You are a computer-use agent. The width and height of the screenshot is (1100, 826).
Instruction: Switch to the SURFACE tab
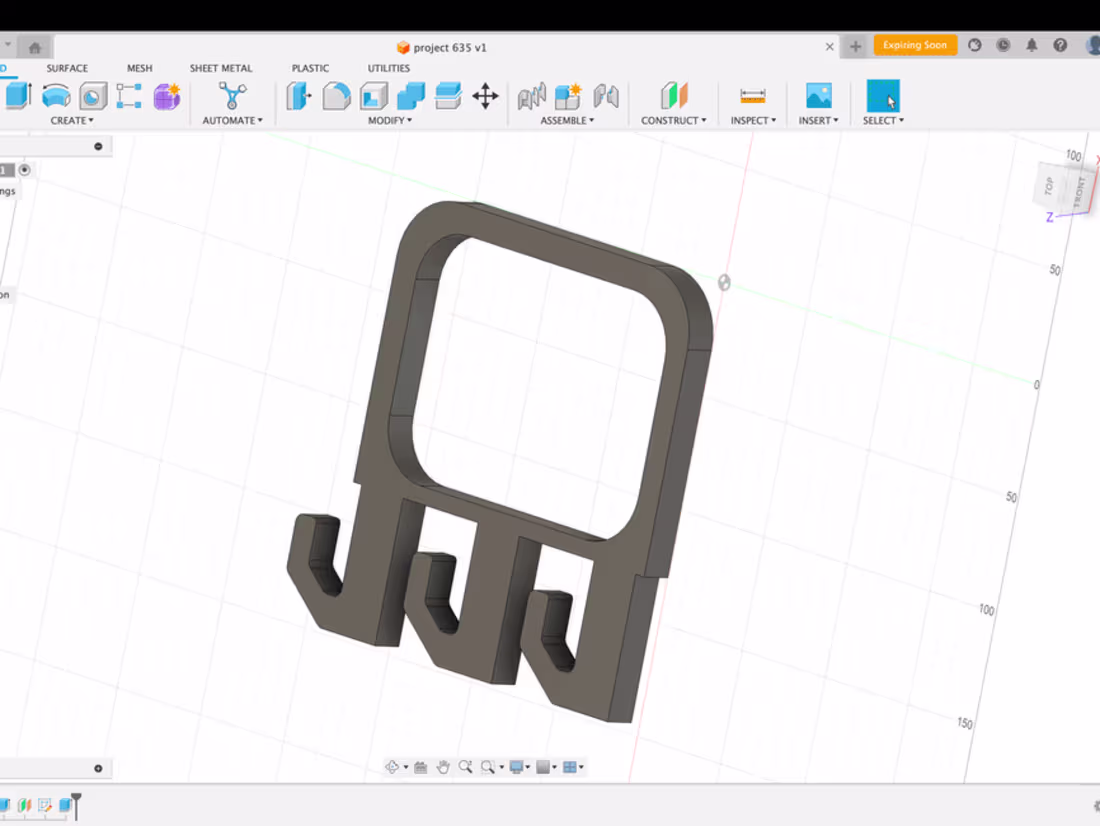(66, 68)
